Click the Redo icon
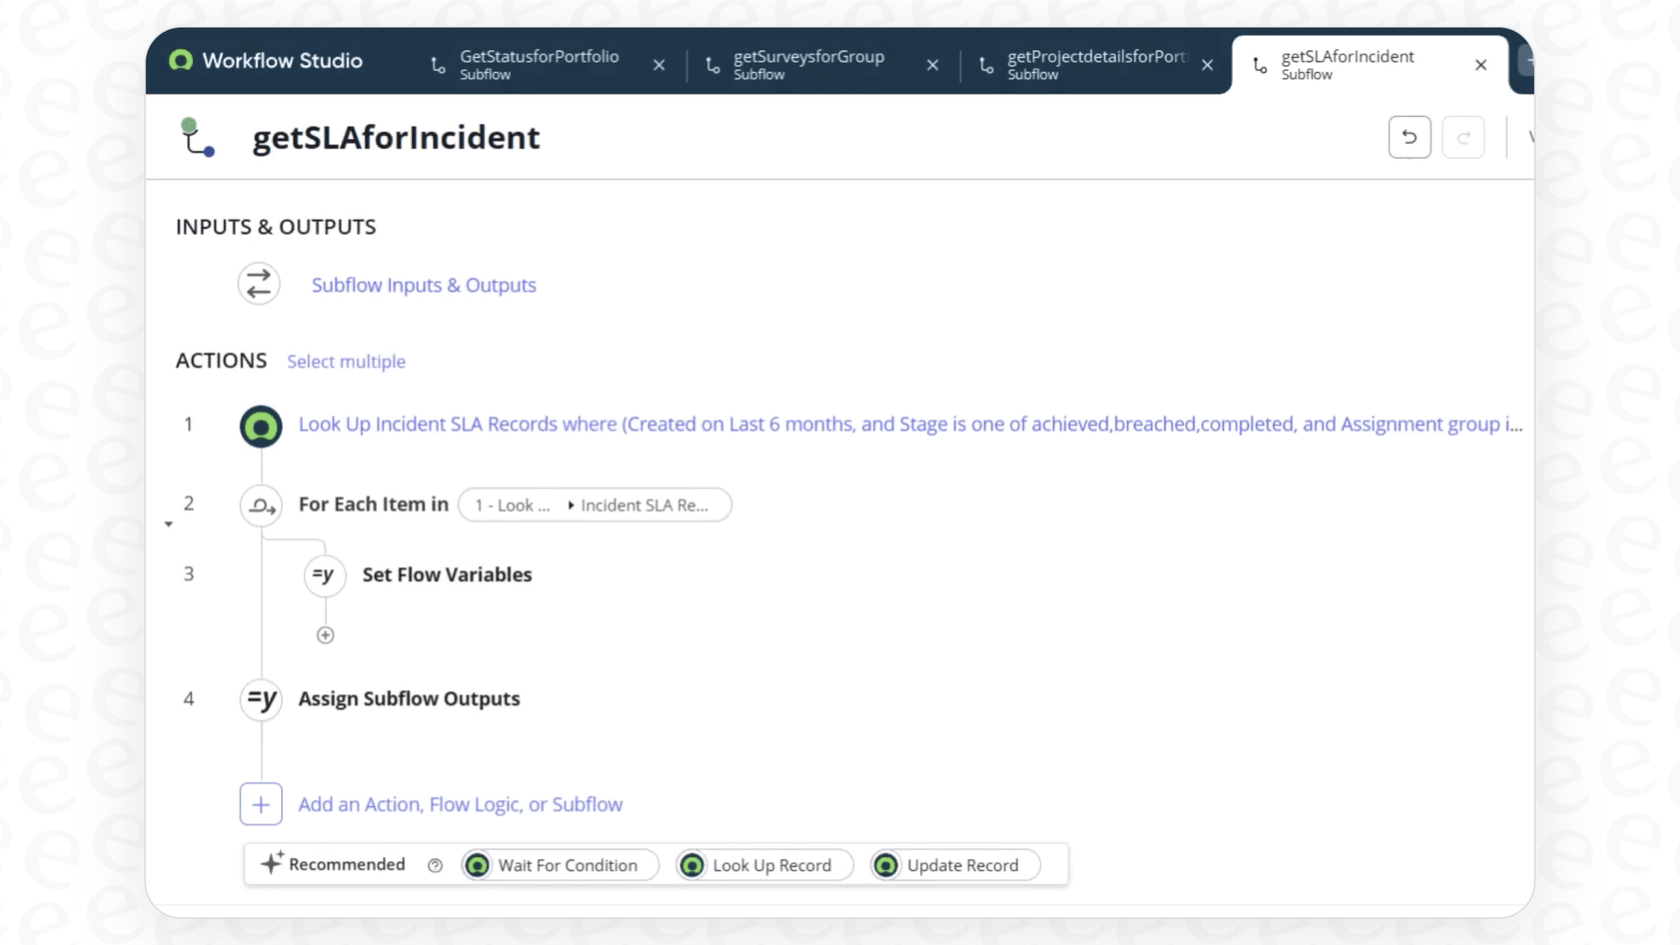The height and width of the screenshot is (945, 1680). (x=1463, y=137)
